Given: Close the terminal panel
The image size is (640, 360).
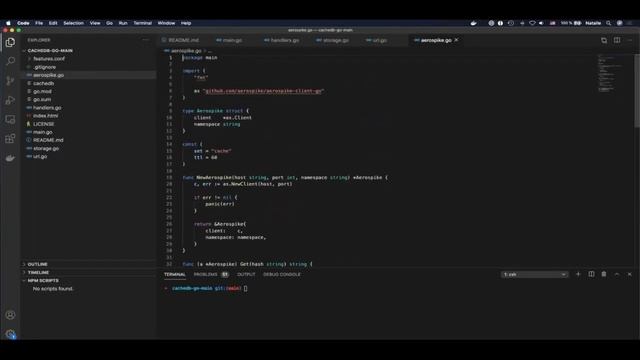Looking at the screenshot, I should click(629, 274).
